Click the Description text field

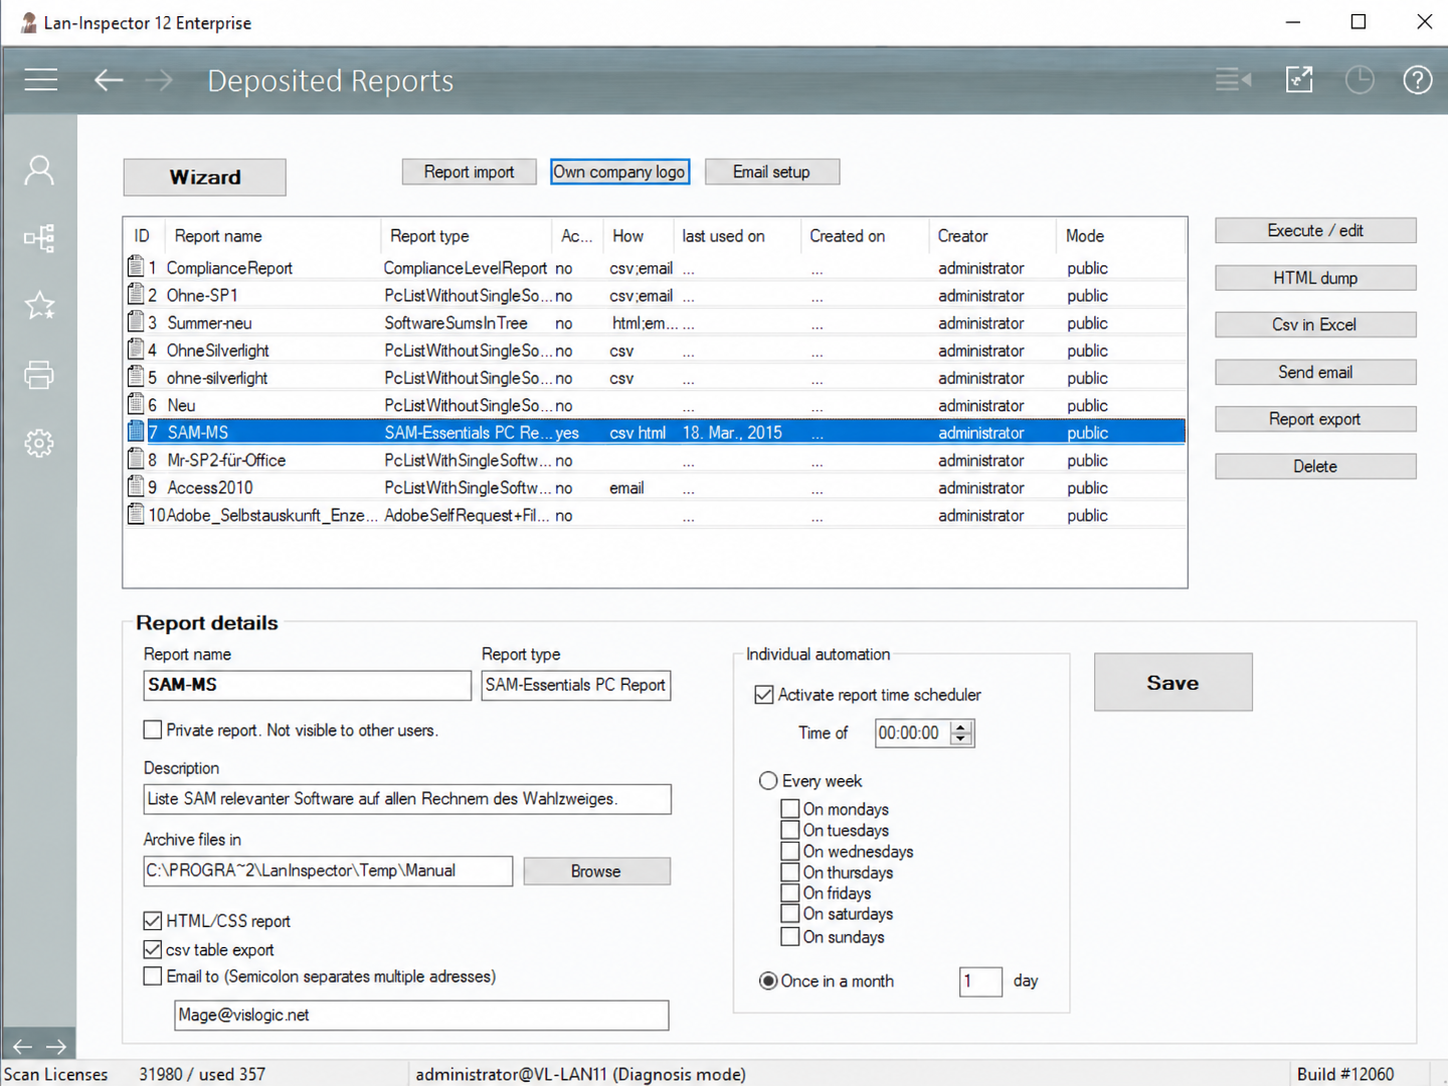407,799
